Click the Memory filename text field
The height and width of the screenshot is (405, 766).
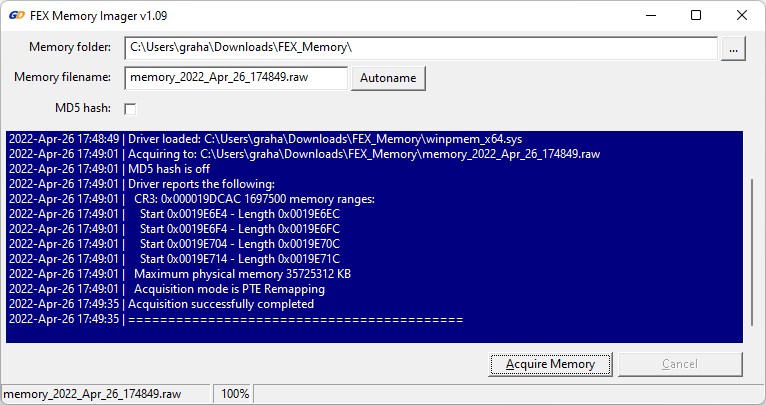coord(236,78)
